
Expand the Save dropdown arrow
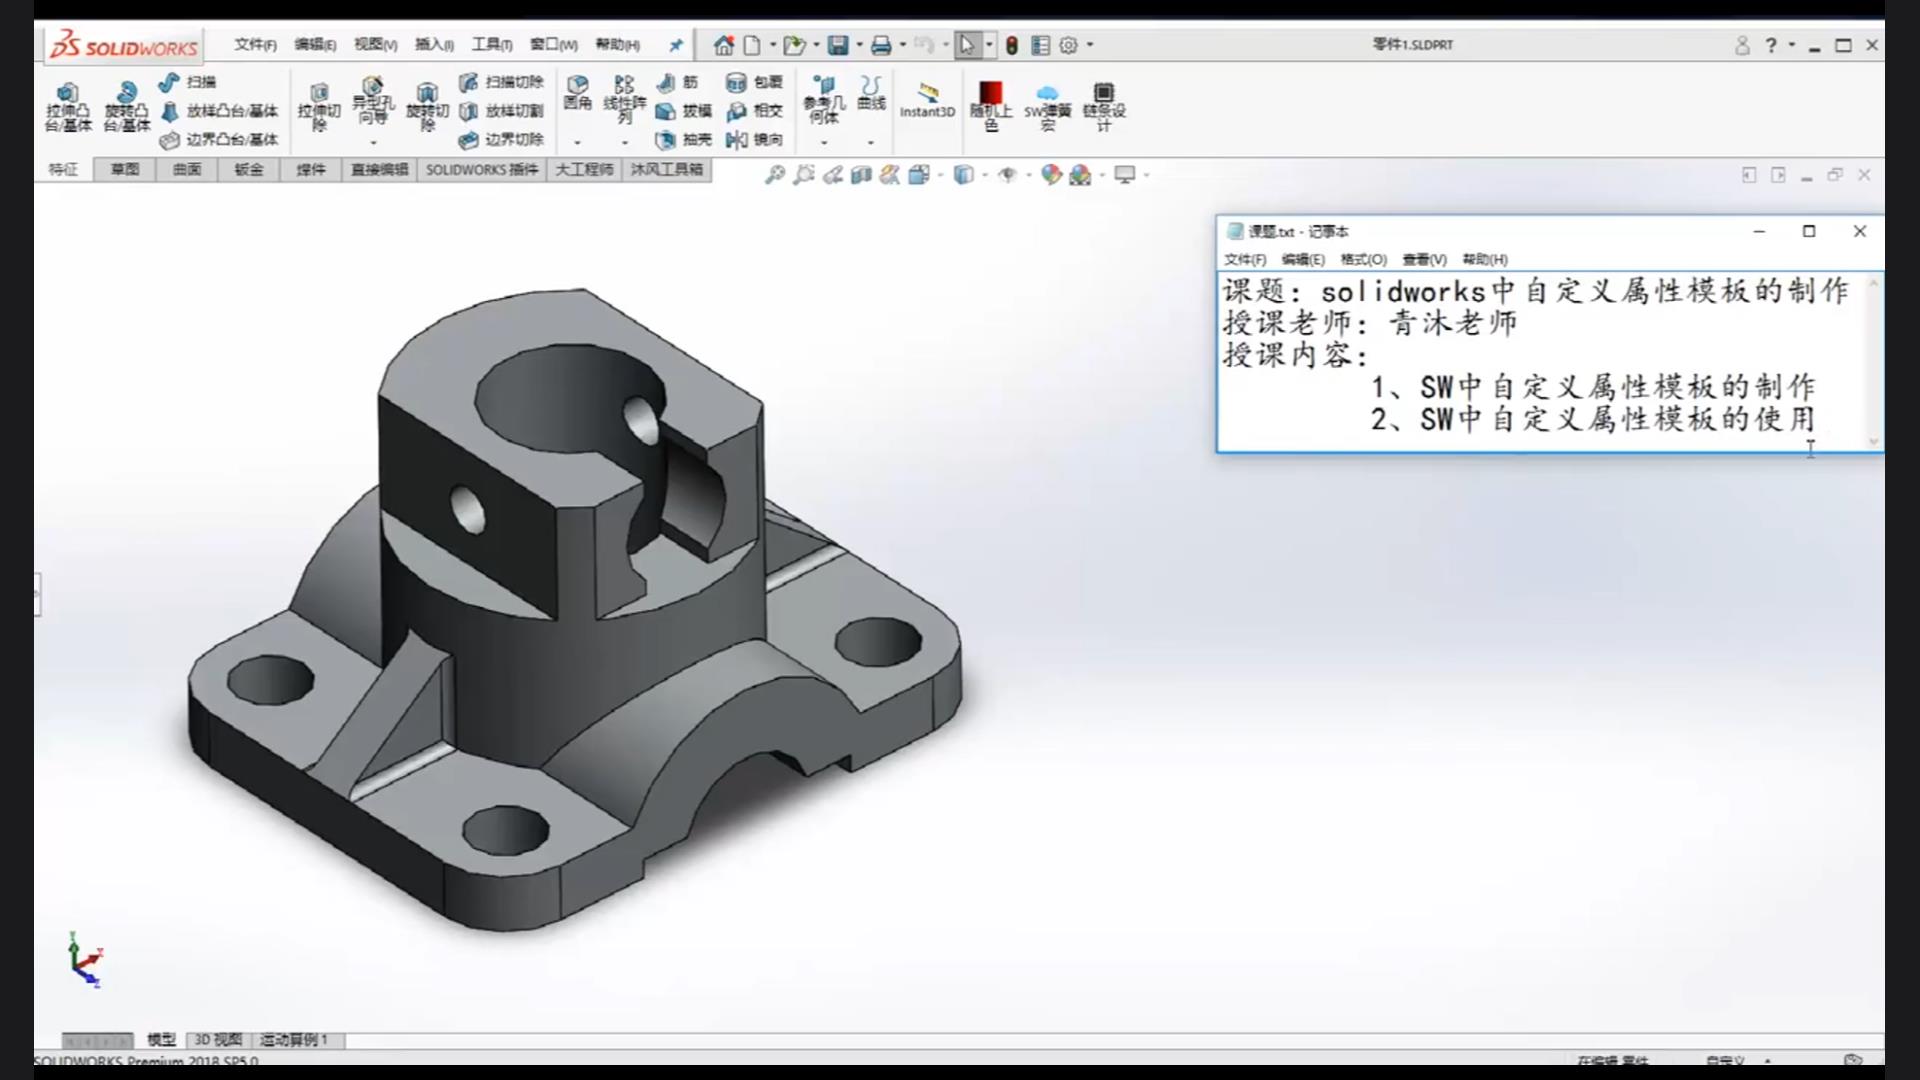859,45
